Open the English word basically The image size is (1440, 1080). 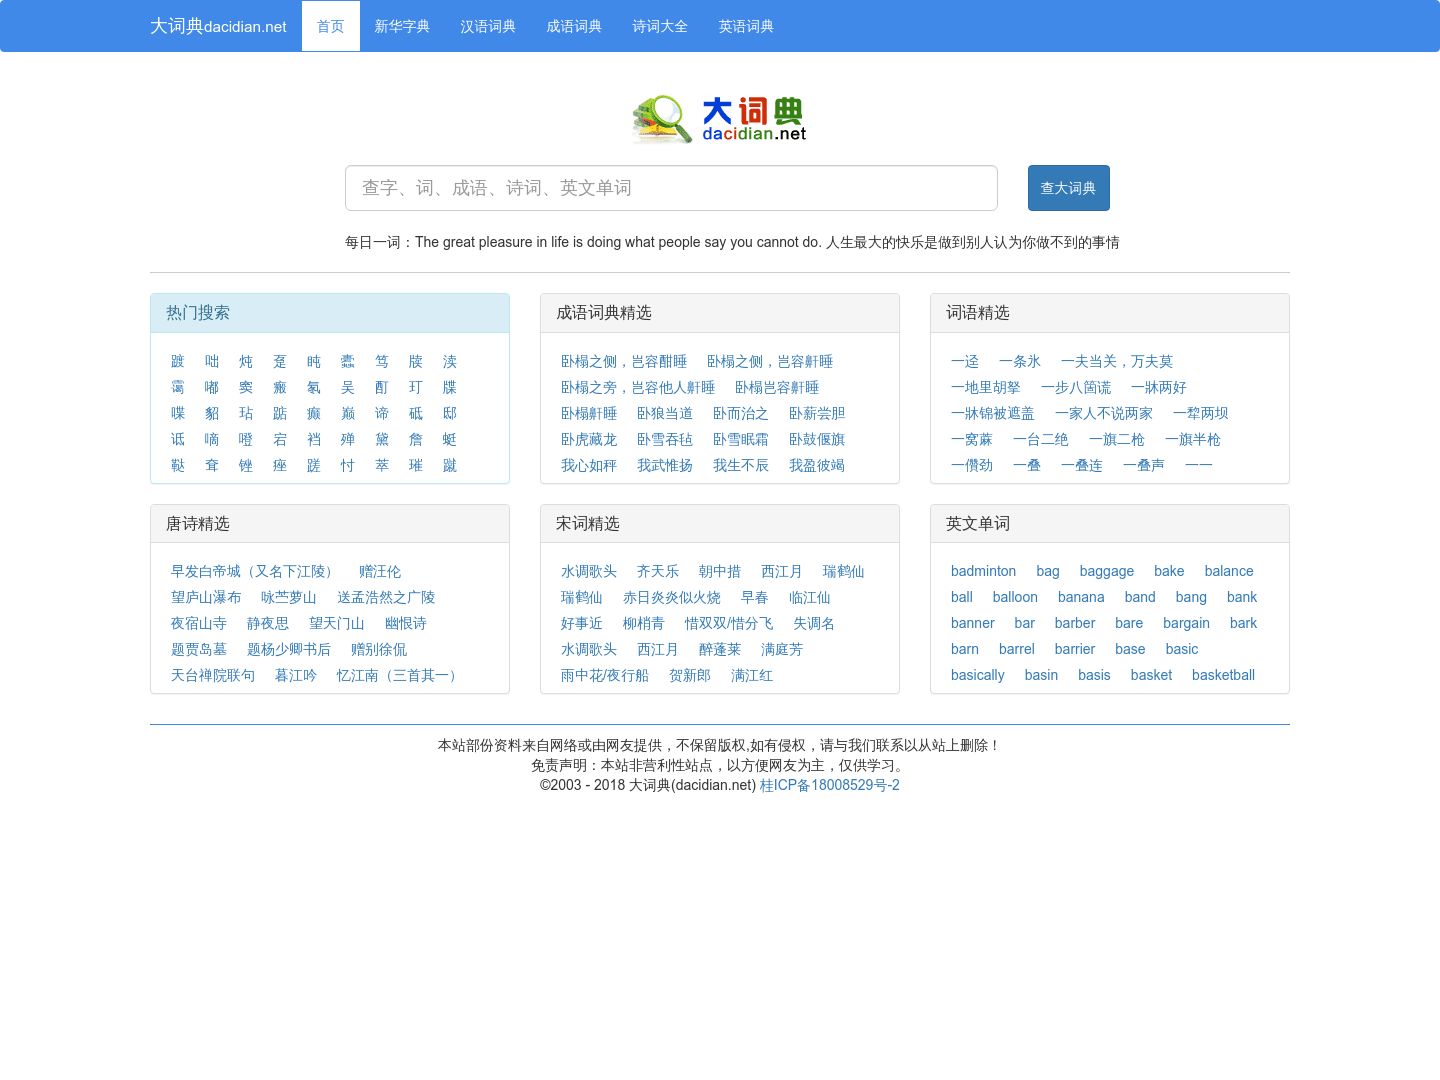coord(978,675)
